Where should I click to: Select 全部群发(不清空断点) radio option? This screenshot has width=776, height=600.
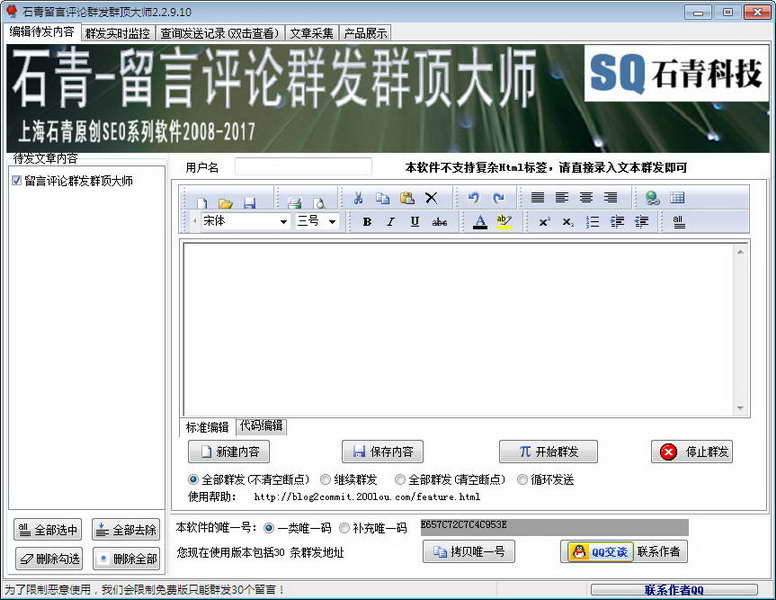[x=194, y=479]
